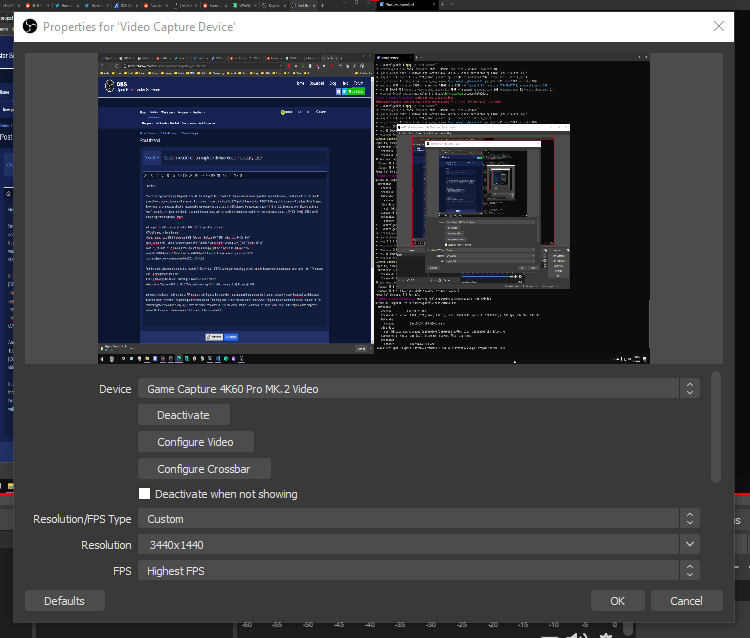Image resolution: width=750 pixels, height=638 pixels.
Task: Click the dialog title 'Properties for Video Capture Device'
Action: [x=139, y=27]
